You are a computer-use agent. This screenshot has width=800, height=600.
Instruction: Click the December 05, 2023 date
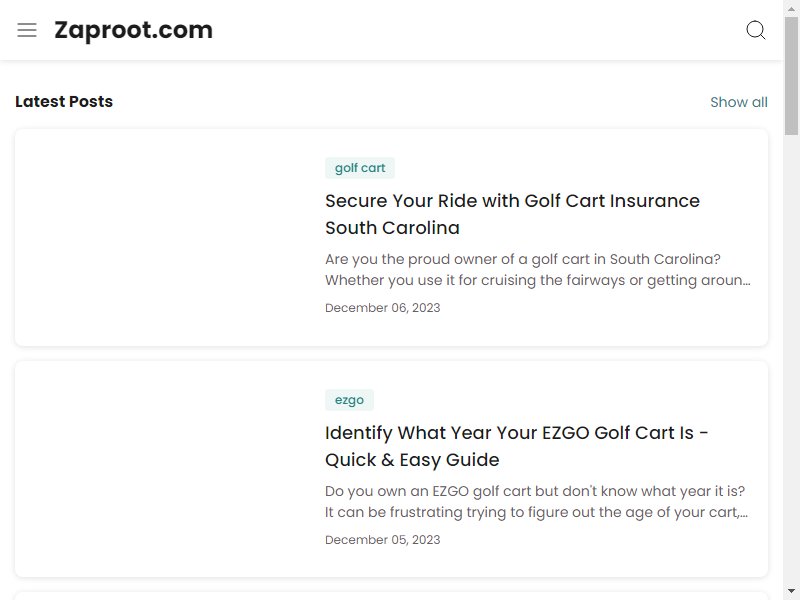click(383, 540)
